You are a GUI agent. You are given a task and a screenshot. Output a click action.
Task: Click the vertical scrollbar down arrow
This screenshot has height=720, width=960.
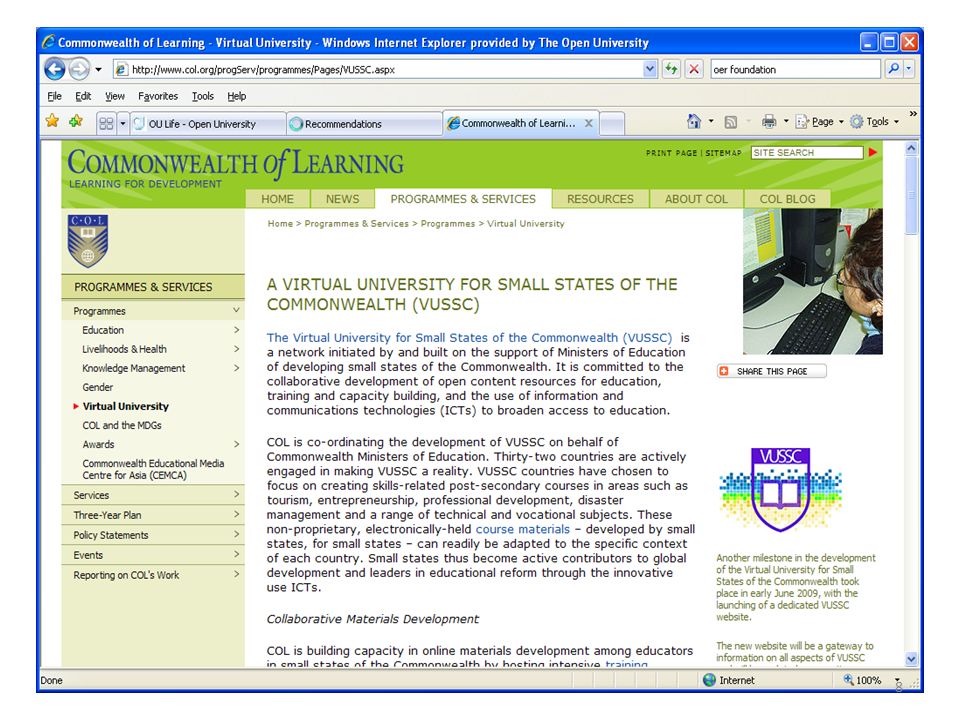911,659
